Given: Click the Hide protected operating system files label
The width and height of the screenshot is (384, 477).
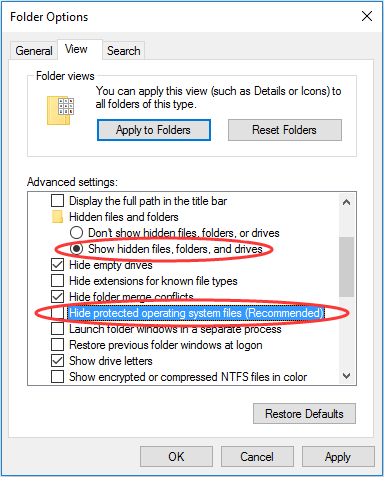Looking at the screenshot, I should [x=196, y=313].
